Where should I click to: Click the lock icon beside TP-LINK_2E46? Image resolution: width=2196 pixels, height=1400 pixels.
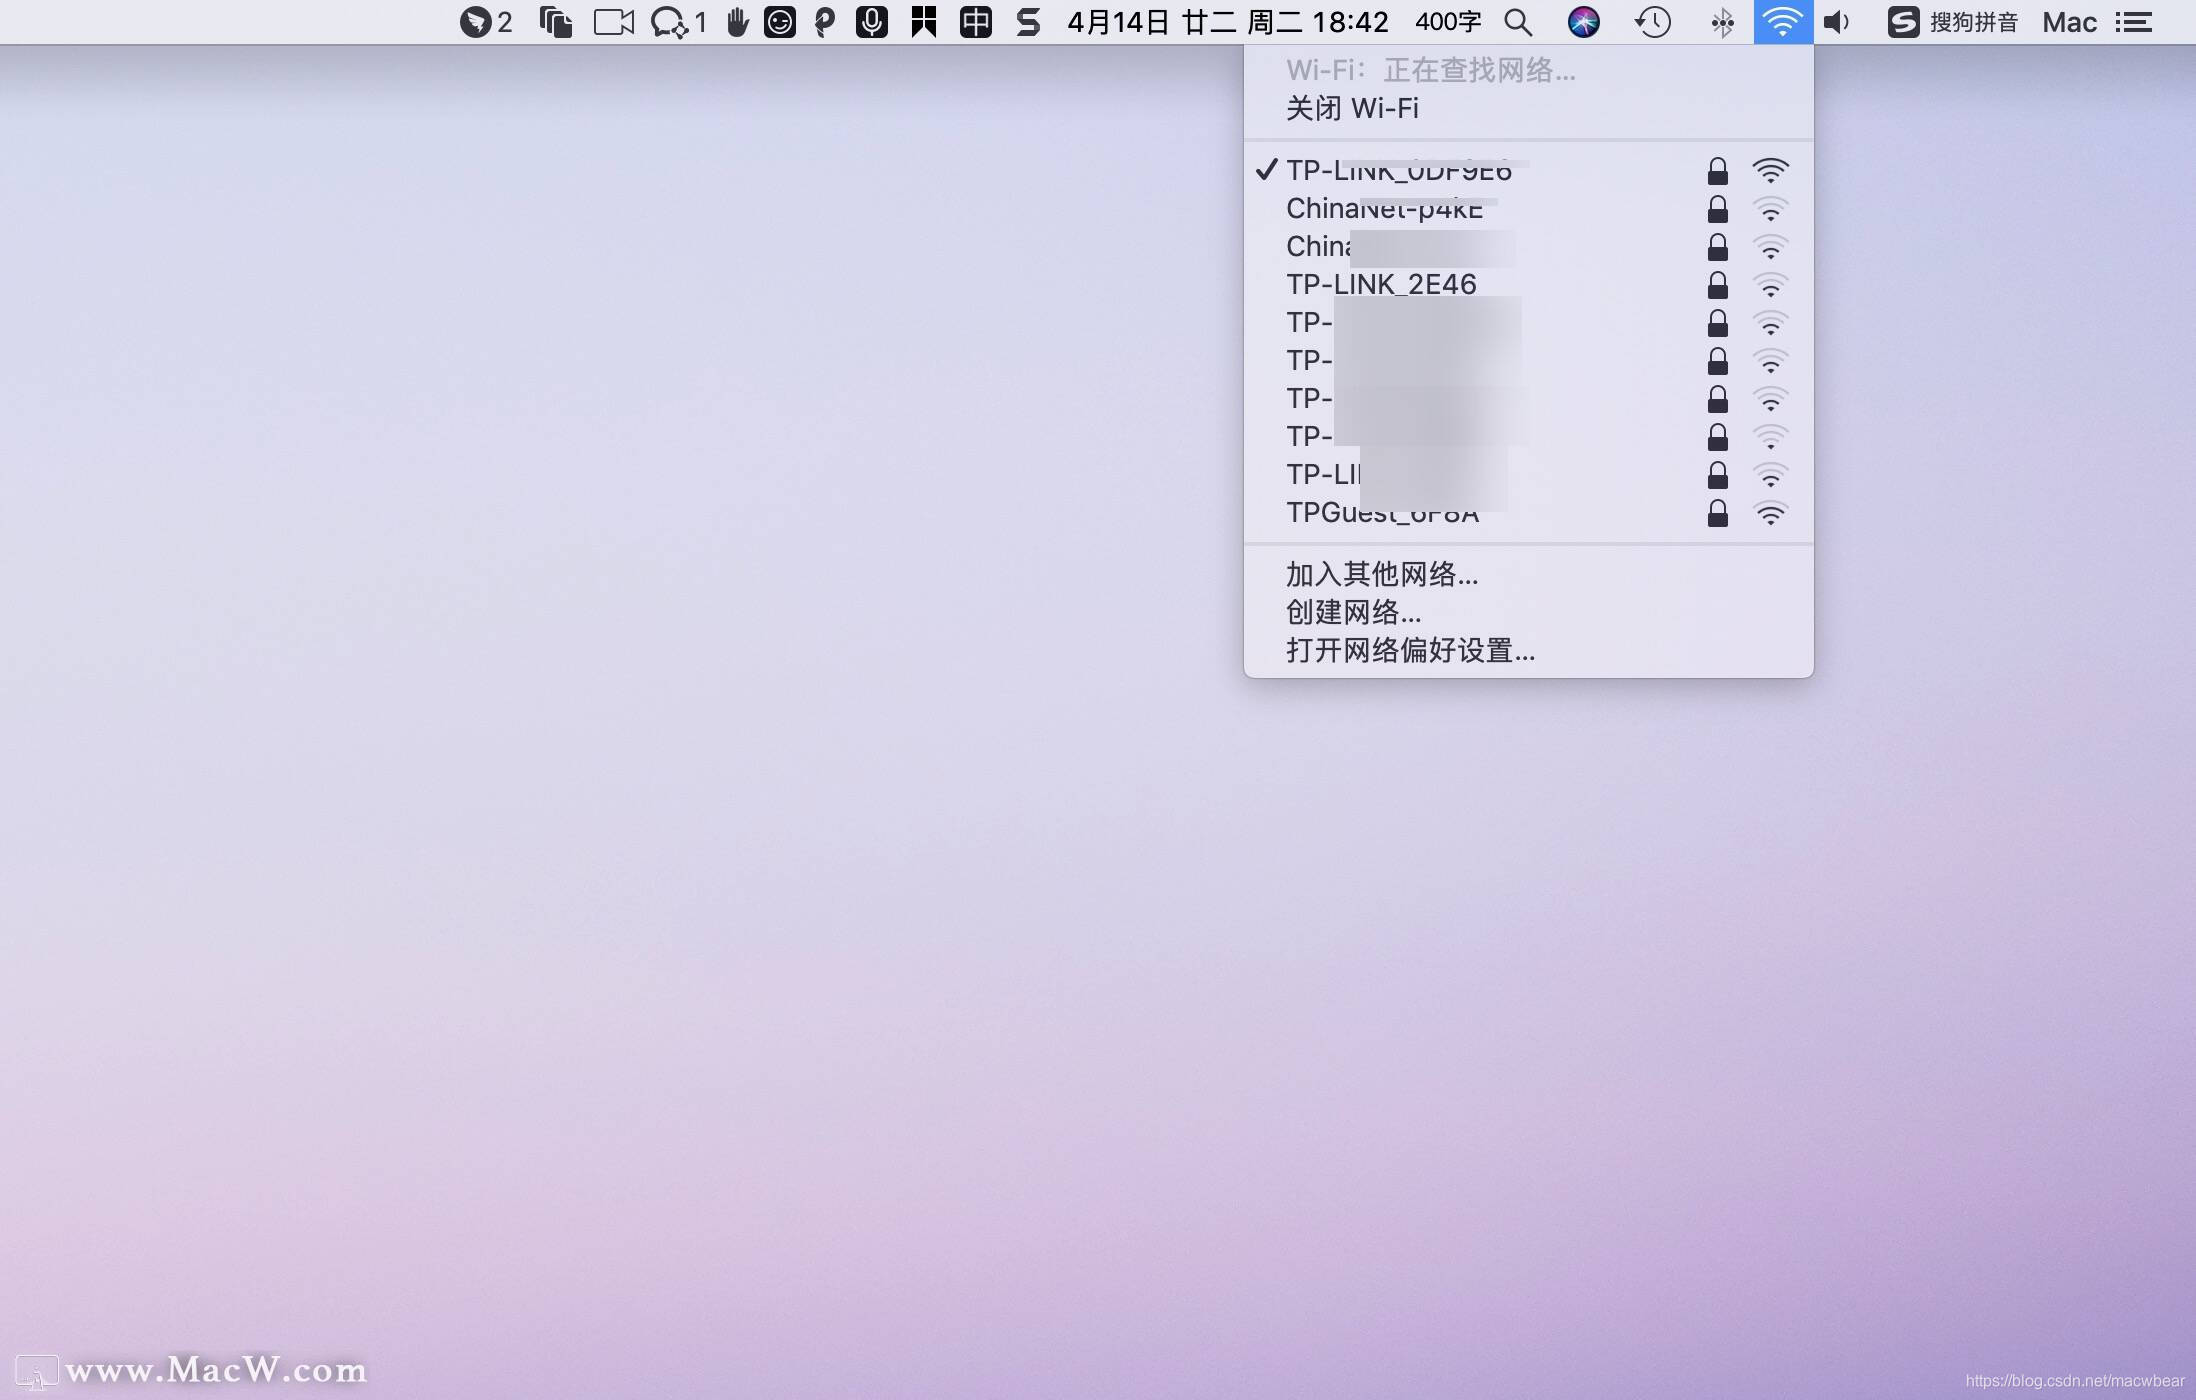point(1717,284)
